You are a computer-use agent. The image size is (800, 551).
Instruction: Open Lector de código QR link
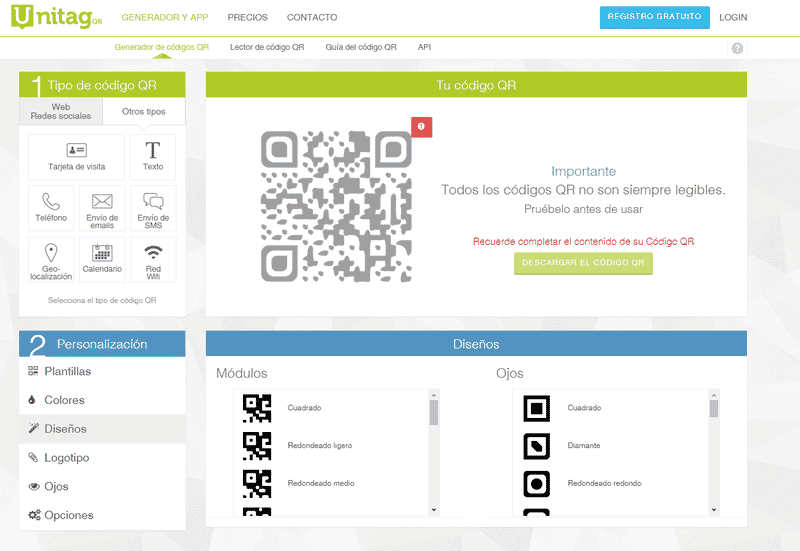tap(267, 47)
